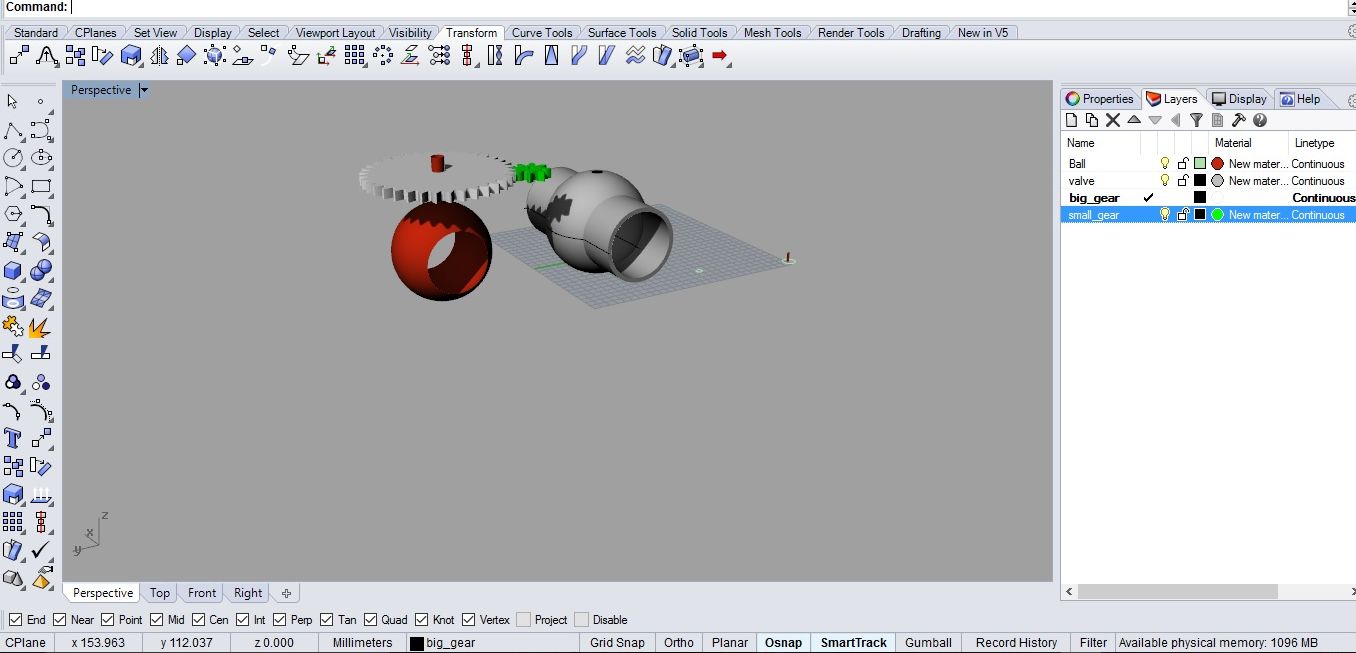Toggle Ball layer visibility lightbulb
Image resolution: width=1356 pixels, height=653 pixels.
tap(1165, 164)
